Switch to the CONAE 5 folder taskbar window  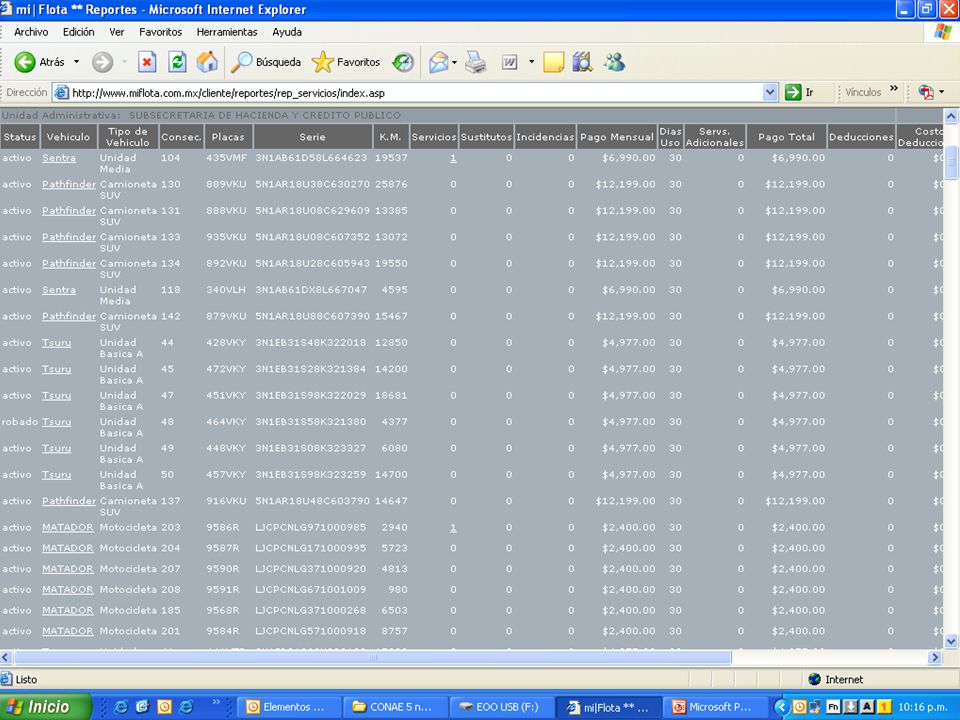click(x=394, y=707)
